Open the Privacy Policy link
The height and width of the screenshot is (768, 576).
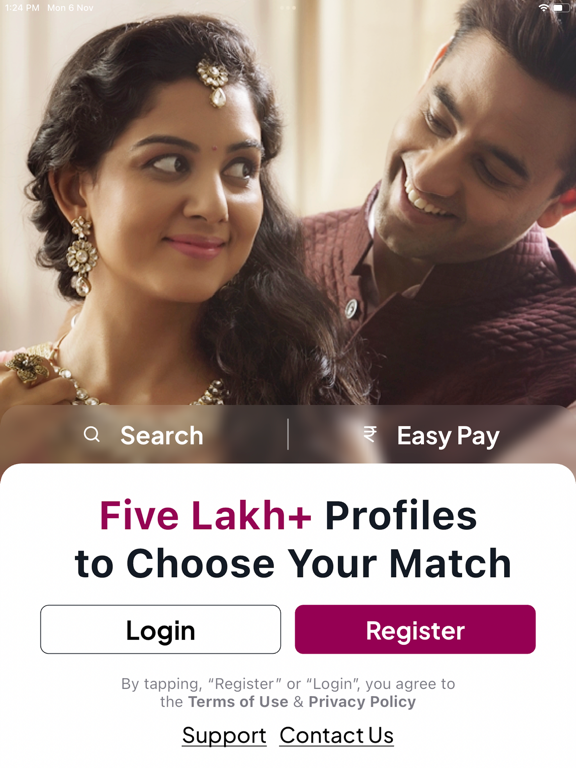[x=362, y=701]
